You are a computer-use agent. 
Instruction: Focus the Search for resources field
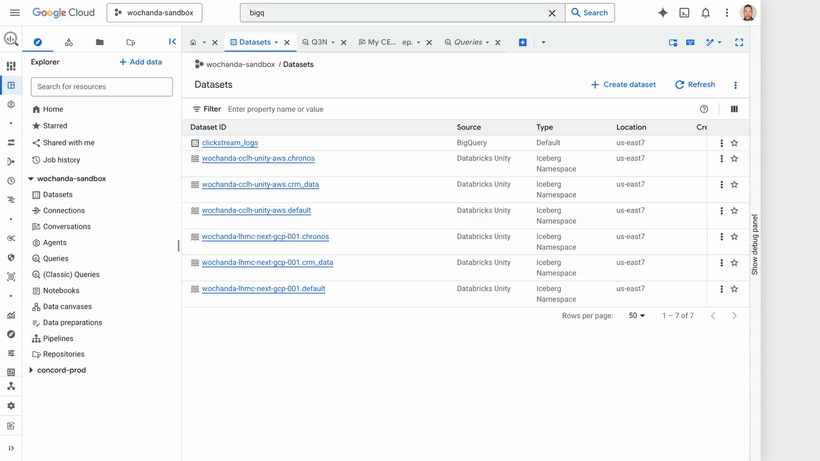point(101,87)
